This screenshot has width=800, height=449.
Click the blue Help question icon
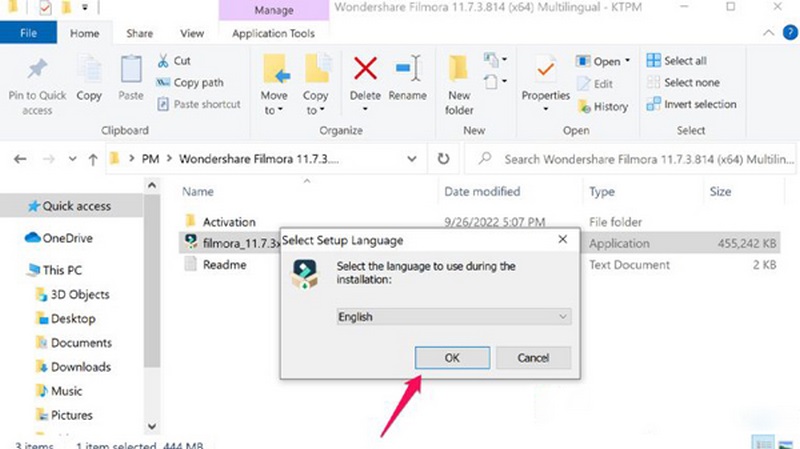pyautogui.click(x=790, y=33)
